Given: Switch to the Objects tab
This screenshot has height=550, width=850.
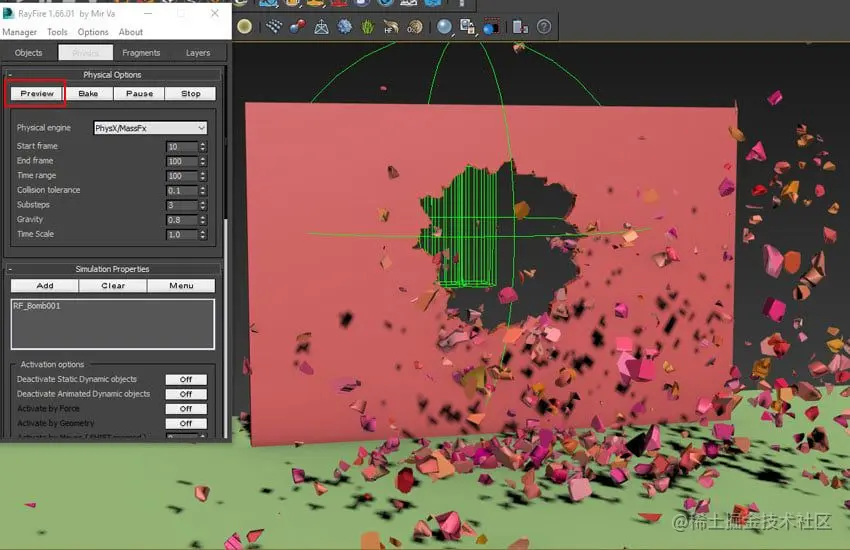Looking at the screenshot, I should click(x=29, y=53).
